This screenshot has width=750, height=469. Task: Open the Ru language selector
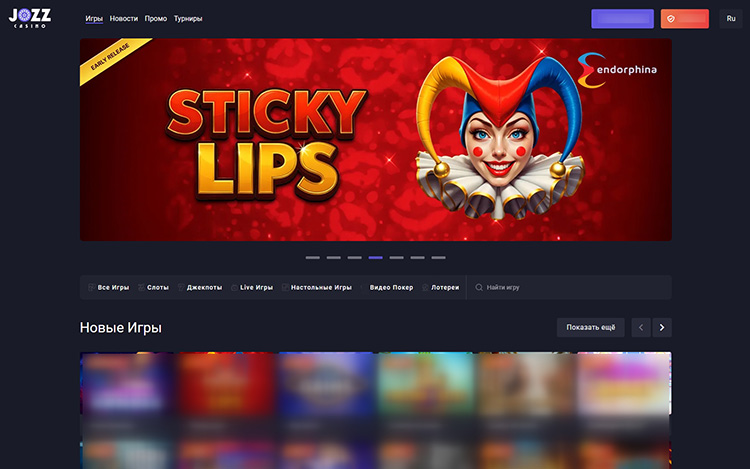click(731, 19)
